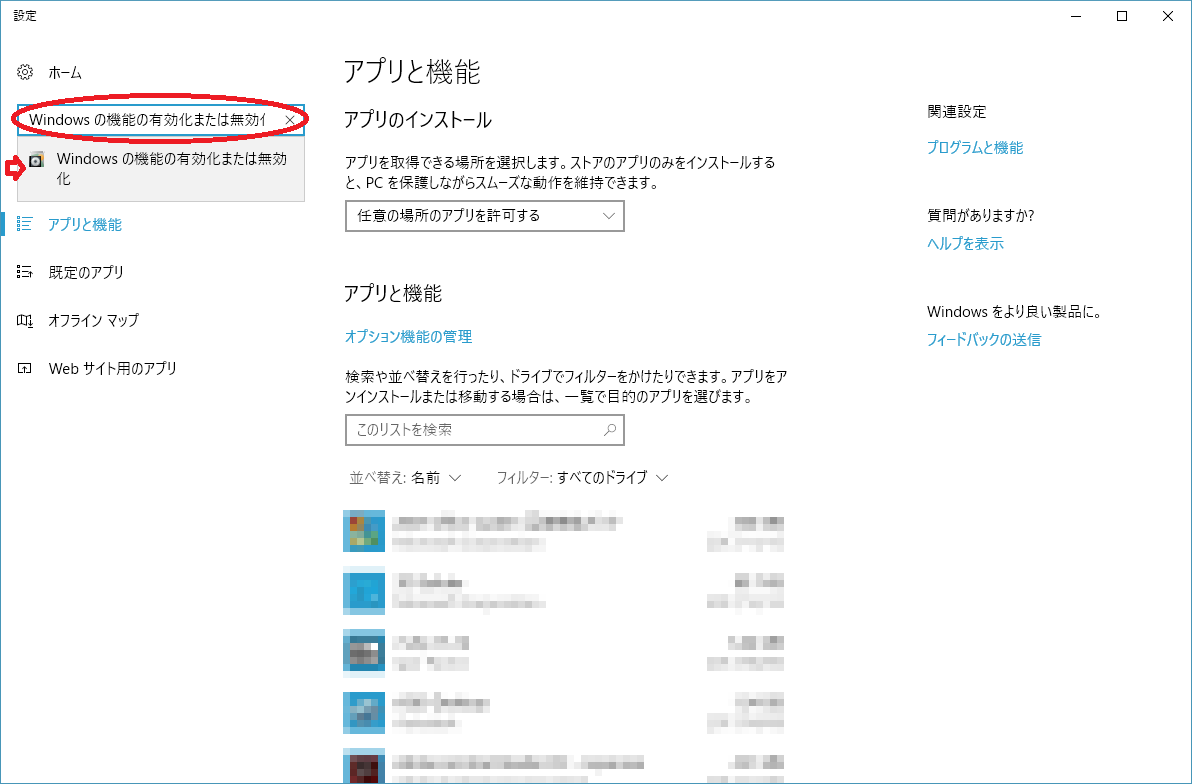Open Web サイト用のアプリ section
The image size is (1192, 784).
pyautogui.click(x=113, y=368)
